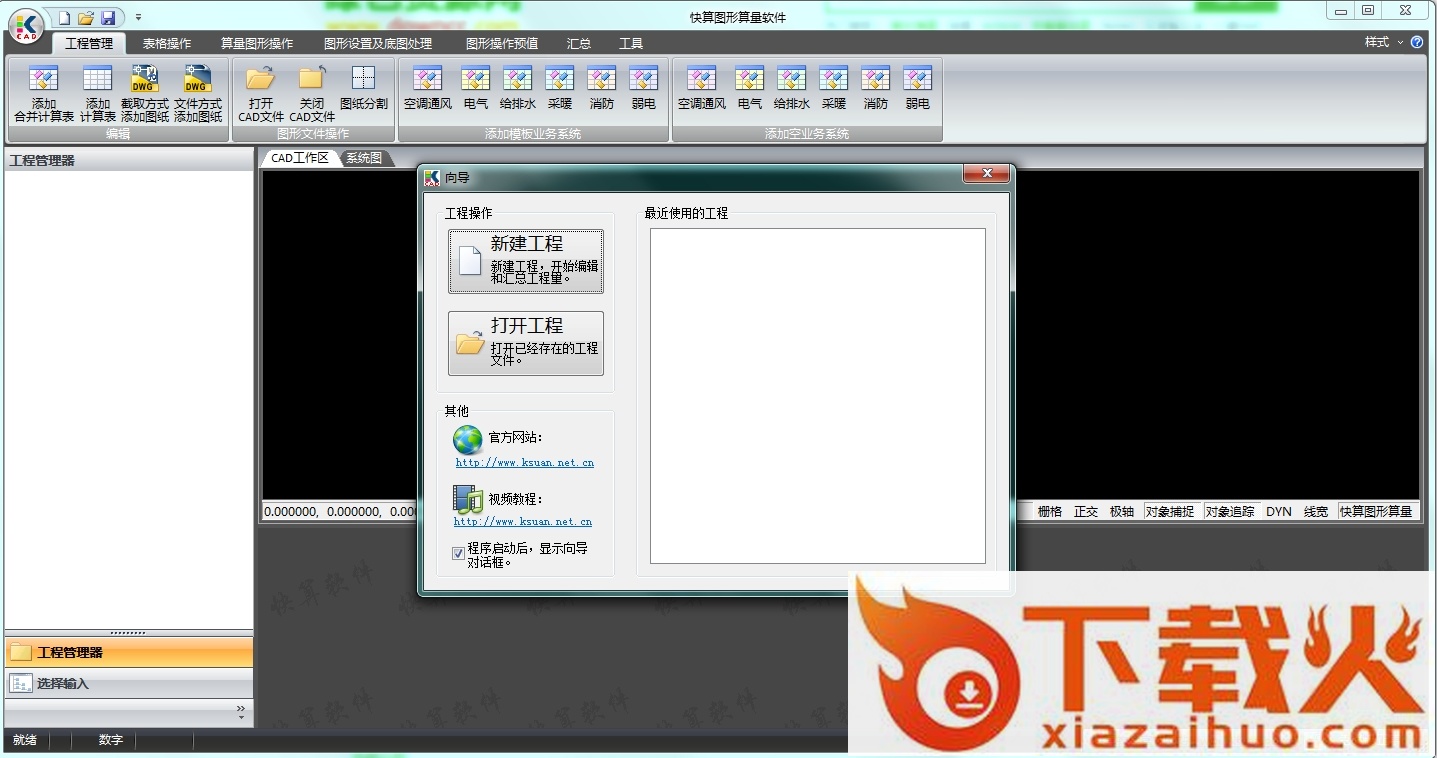The width and height of the screenshot is (1437, 758).
Task: Click 添加计算表 in the ribbon
Action: coord(98,94)
